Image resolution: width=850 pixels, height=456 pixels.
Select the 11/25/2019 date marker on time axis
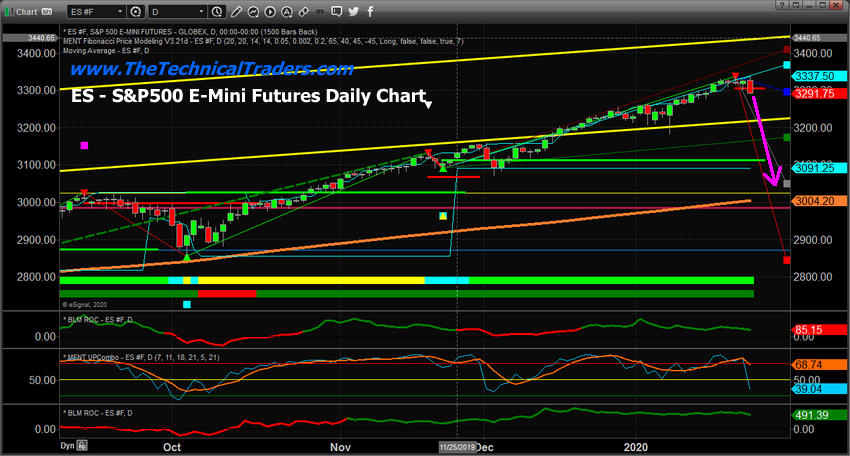(457, 447)
